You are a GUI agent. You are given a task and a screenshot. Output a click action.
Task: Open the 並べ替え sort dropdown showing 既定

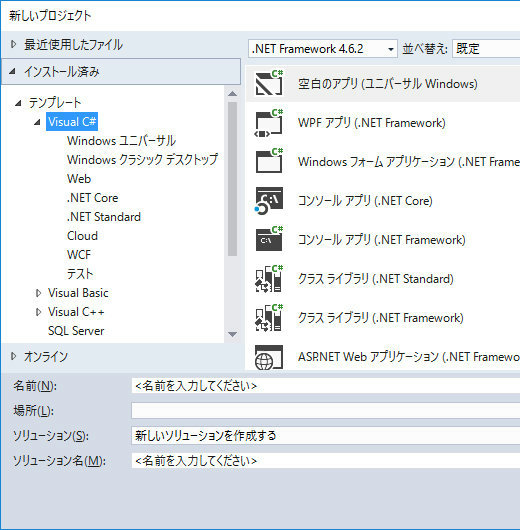tap(486, 49)
